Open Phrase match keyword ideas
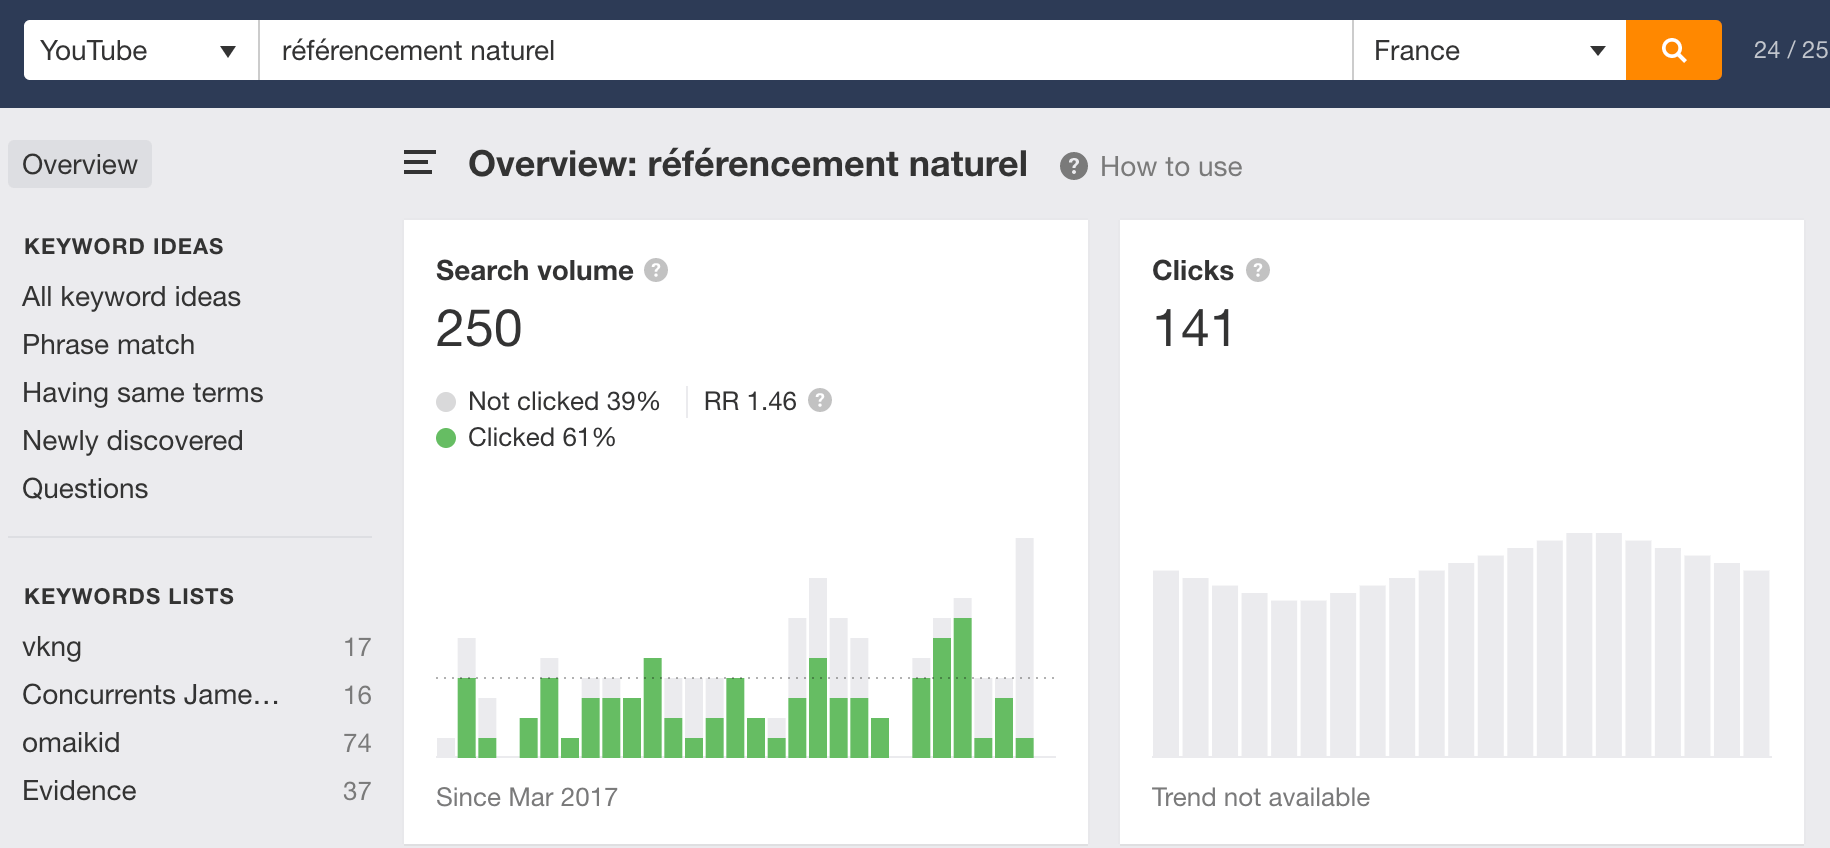Image resolution: width=1830 pixels, height=848 pixels. click(108, 345)
